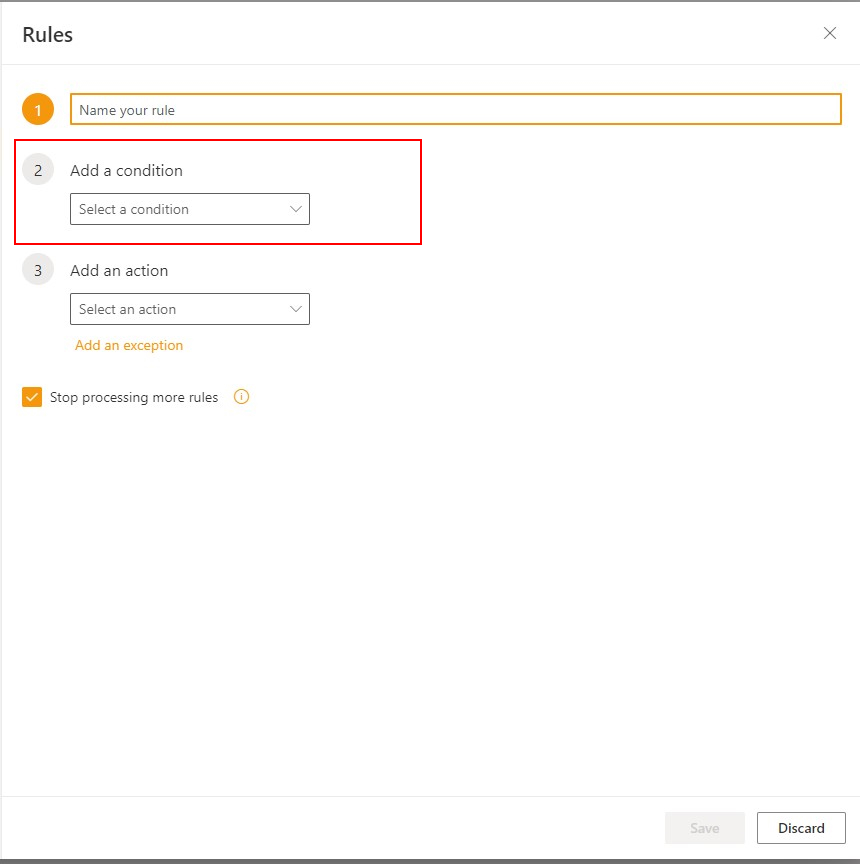Screen dimensions: 860x864
Task: Click the chevron arrow in the action box
Action: [x=296, y=309]
